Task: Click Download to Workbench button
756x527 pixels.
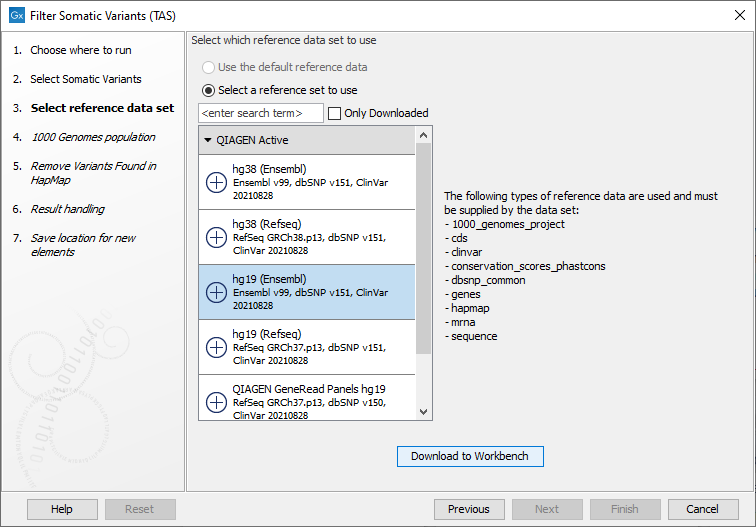Action: 470,456
